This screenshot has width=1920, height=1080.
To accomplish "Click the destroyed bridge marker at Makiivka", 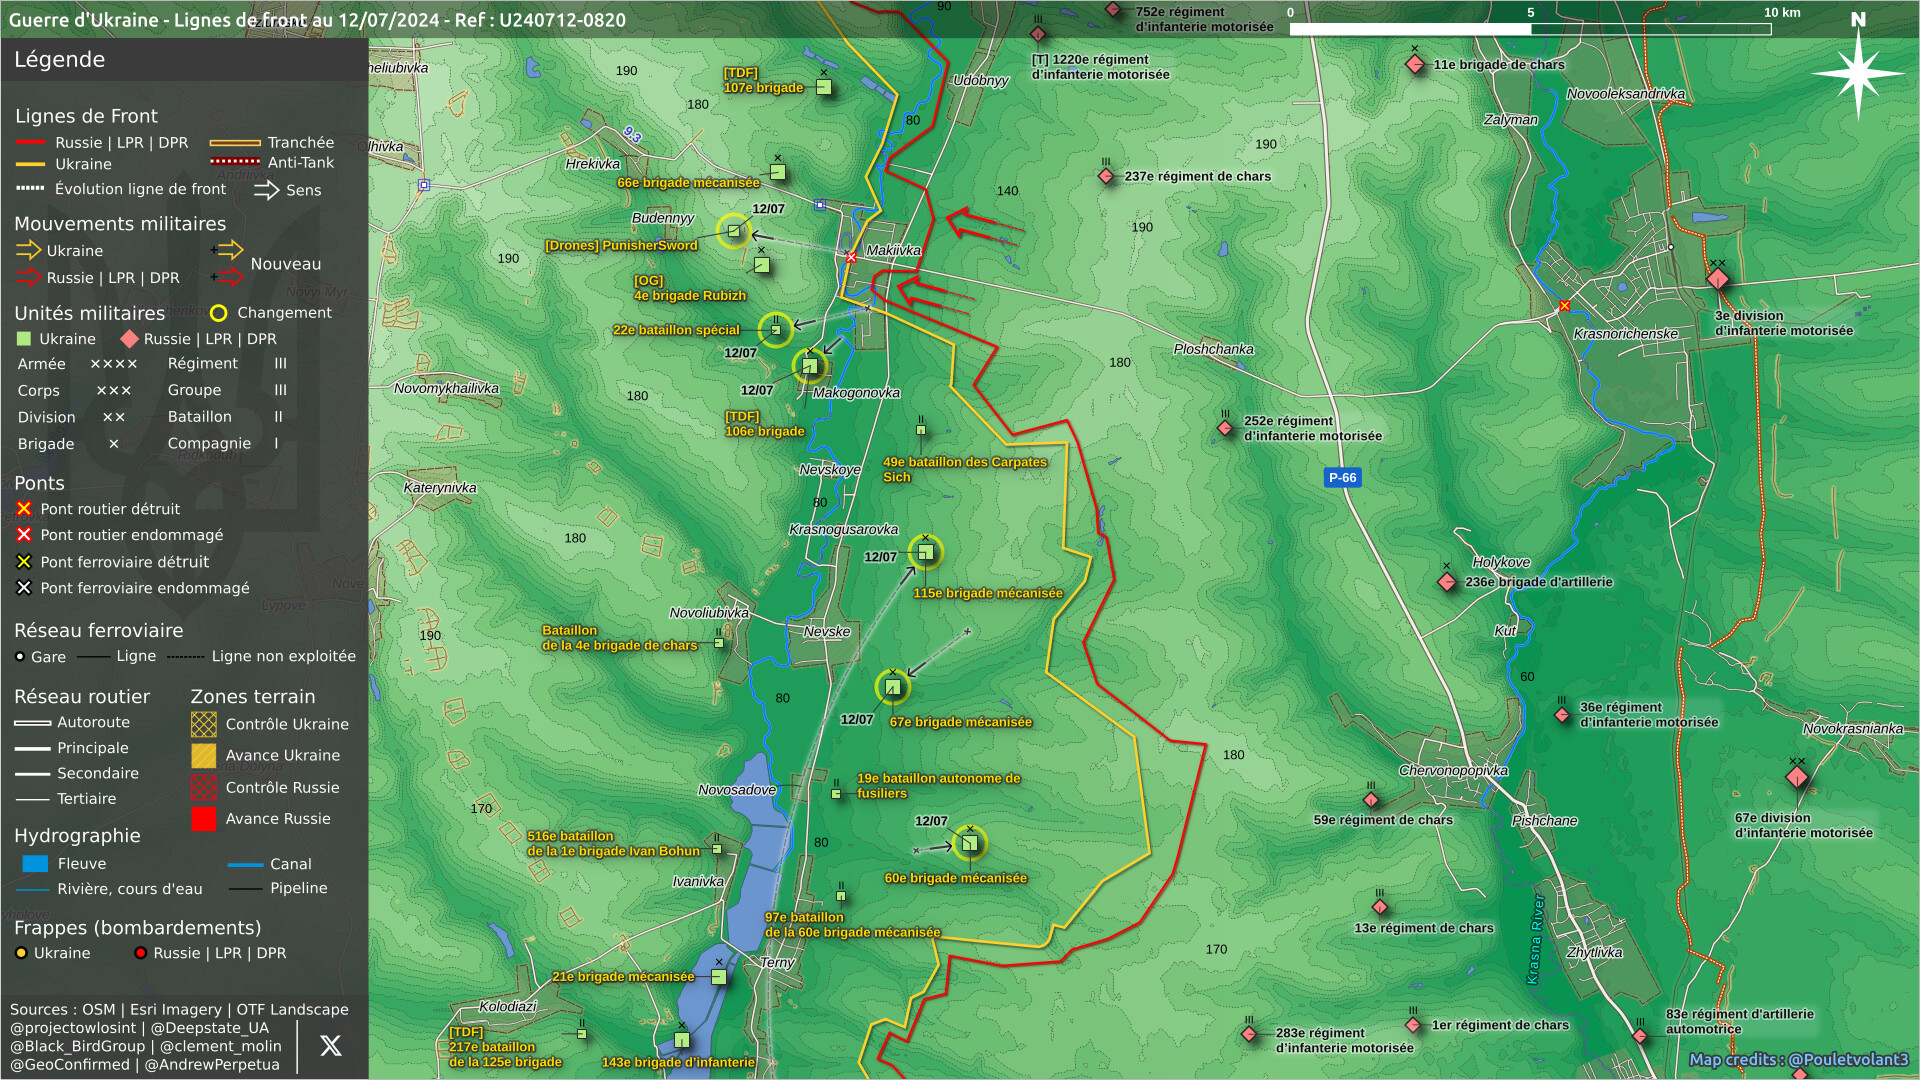I will tap(851, 258).
